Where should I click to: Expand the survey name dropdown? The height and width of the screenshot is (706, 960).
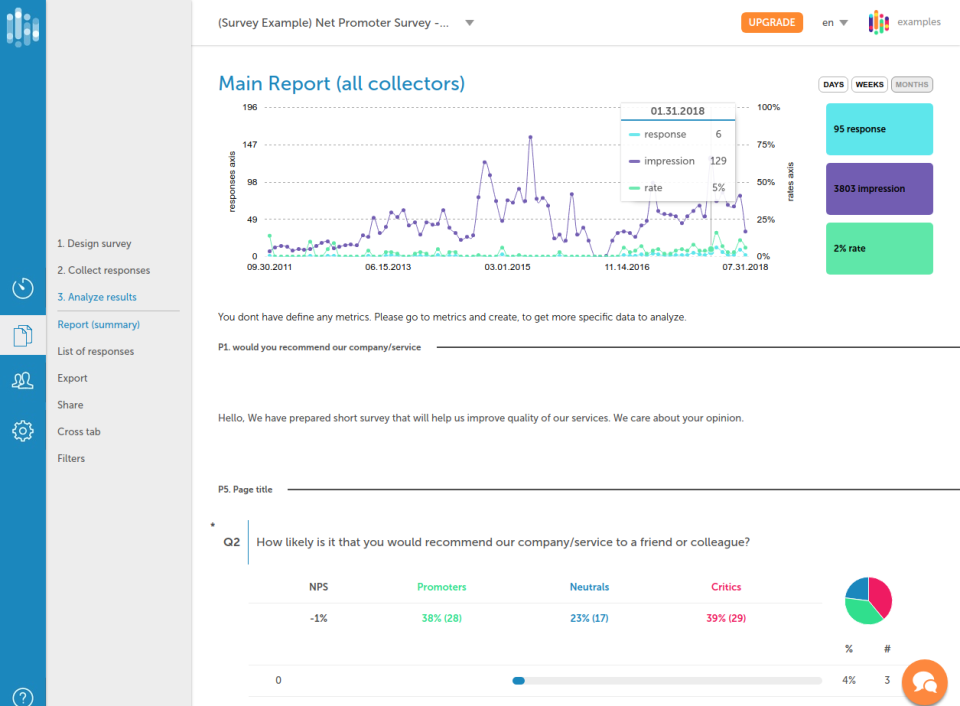click(470, 22)
